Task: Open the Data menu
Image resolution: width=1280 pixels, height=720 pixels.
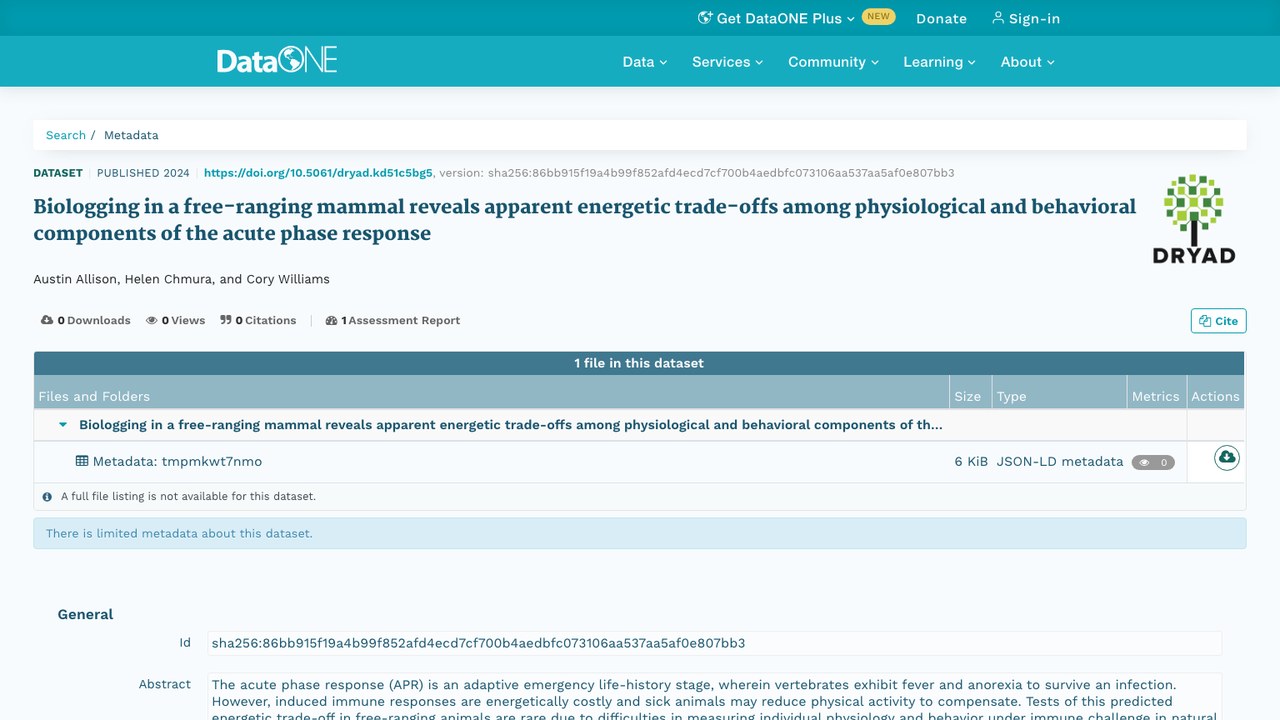Action: pyautogui.click(x=645, y=61)
